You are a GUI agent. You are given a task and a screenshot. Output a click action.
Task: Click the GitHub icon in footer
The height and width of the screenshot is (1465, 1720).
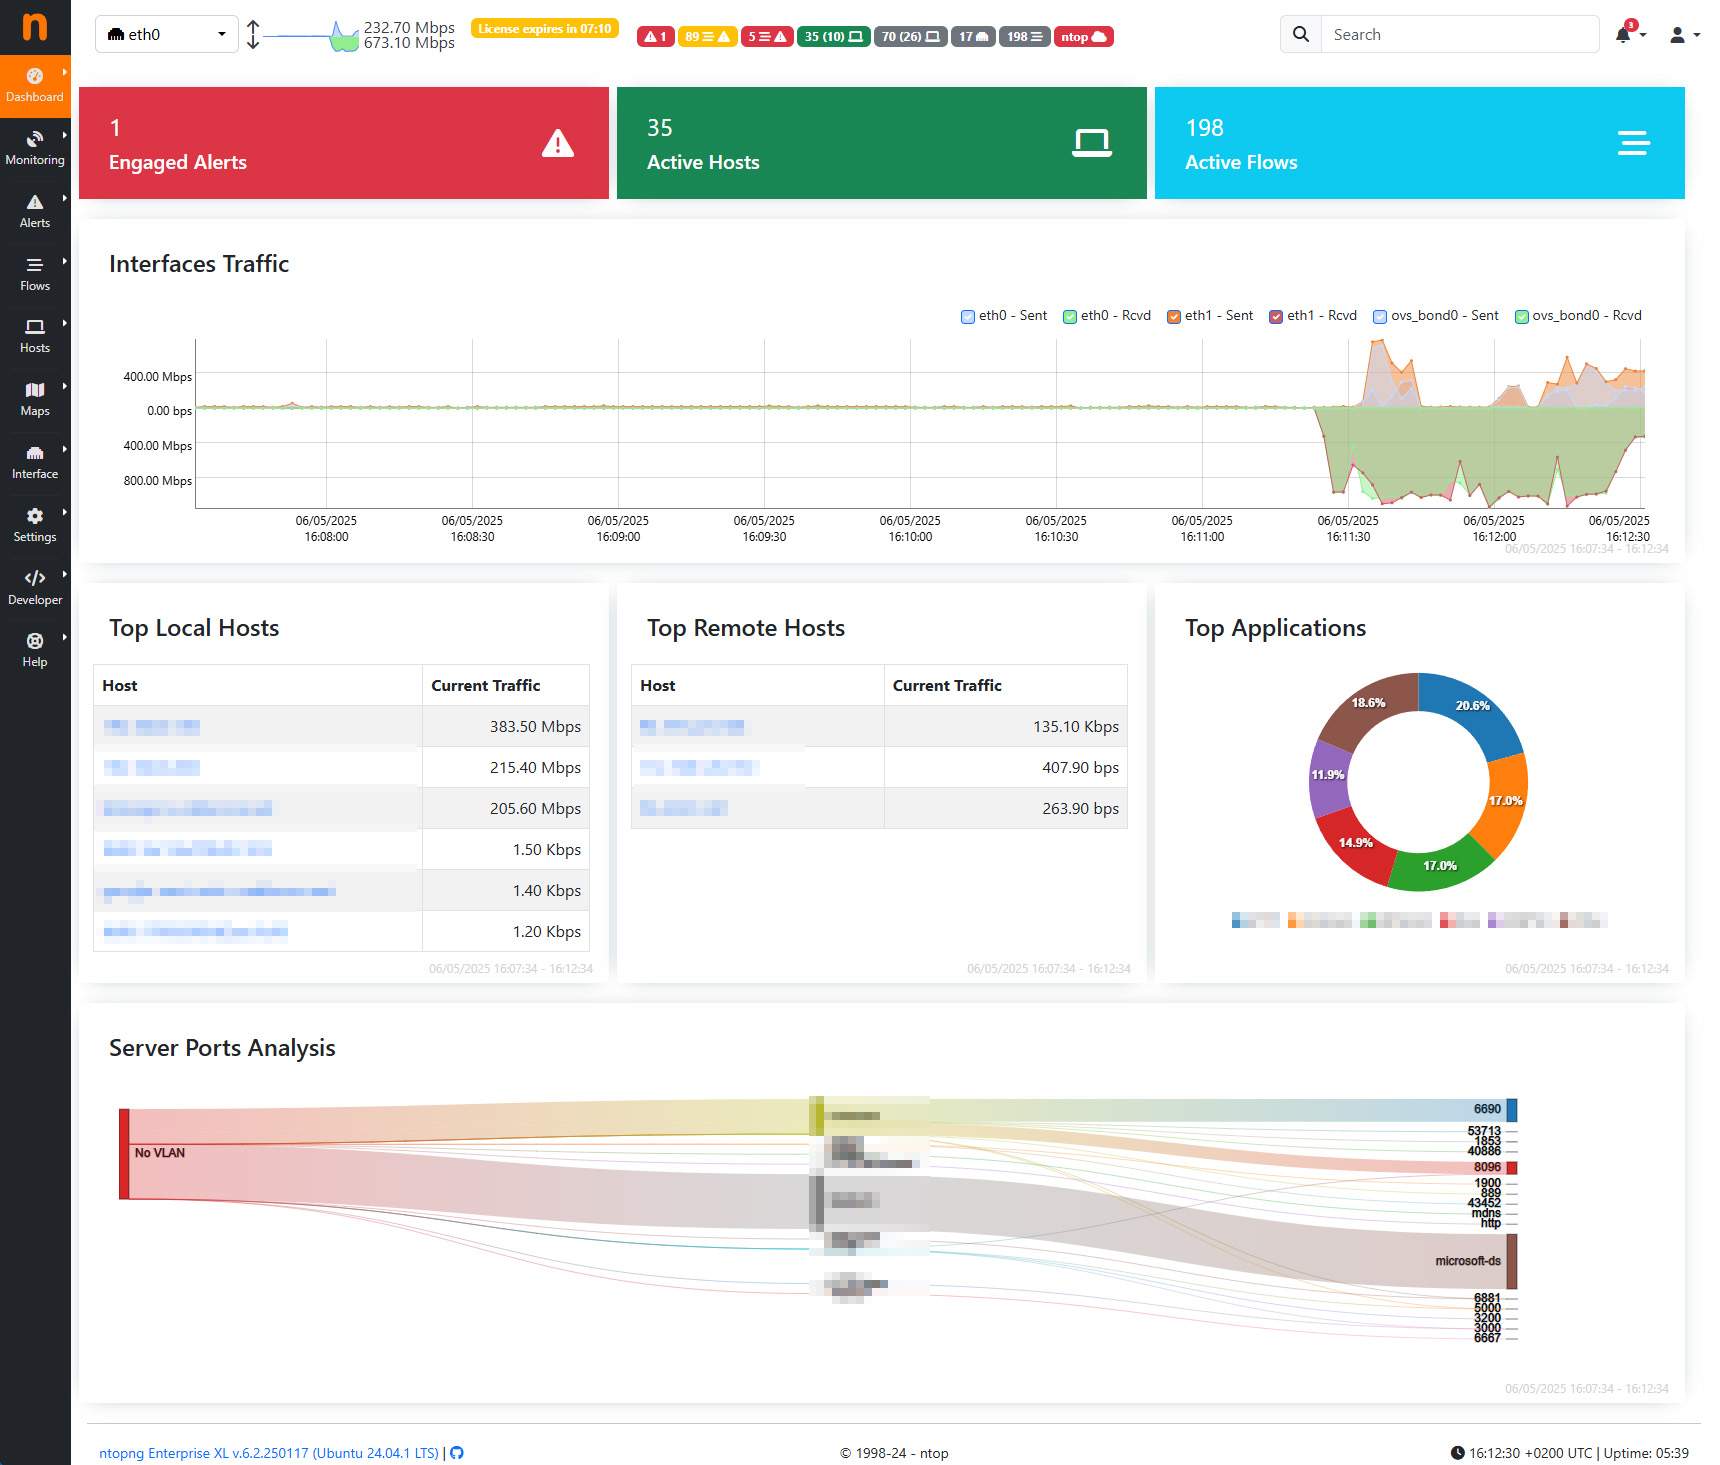click(x=457, y=1453)
